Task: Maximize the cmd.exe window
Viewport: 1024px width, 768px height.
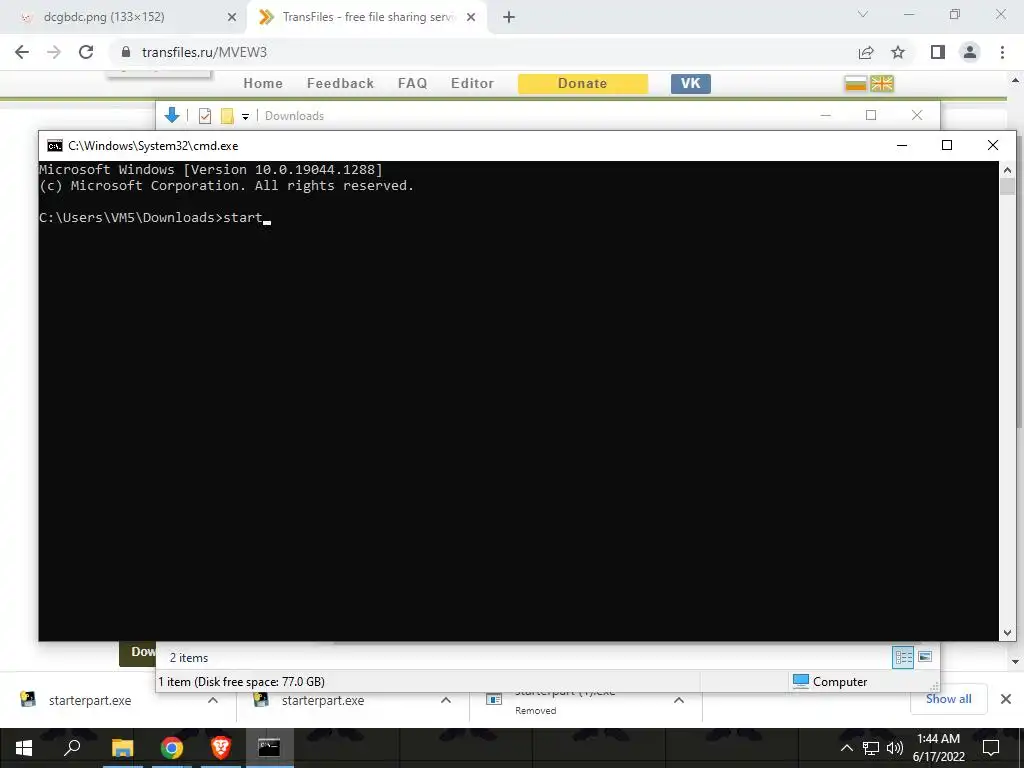Action: coord(947,145)
